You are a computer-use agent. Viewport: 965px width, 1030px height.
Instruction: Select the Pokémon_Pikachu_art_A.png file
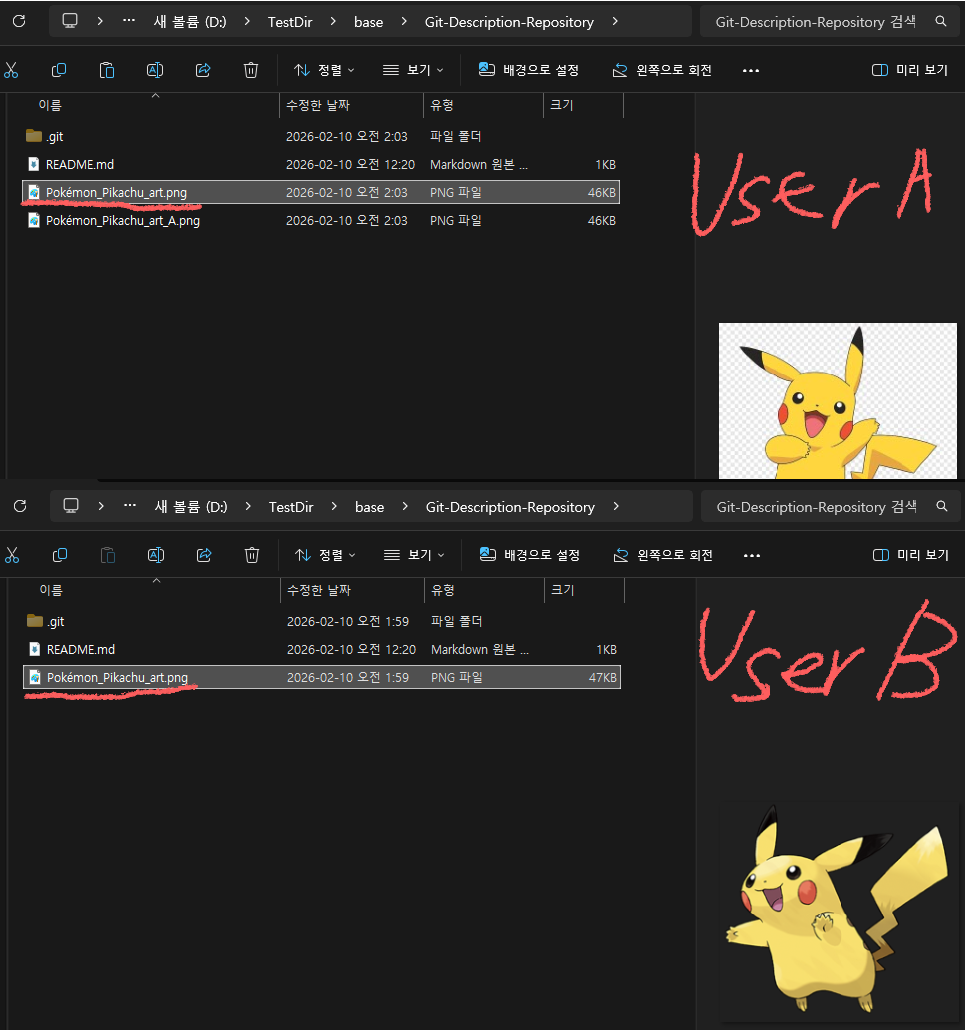[x=123, y=220]
